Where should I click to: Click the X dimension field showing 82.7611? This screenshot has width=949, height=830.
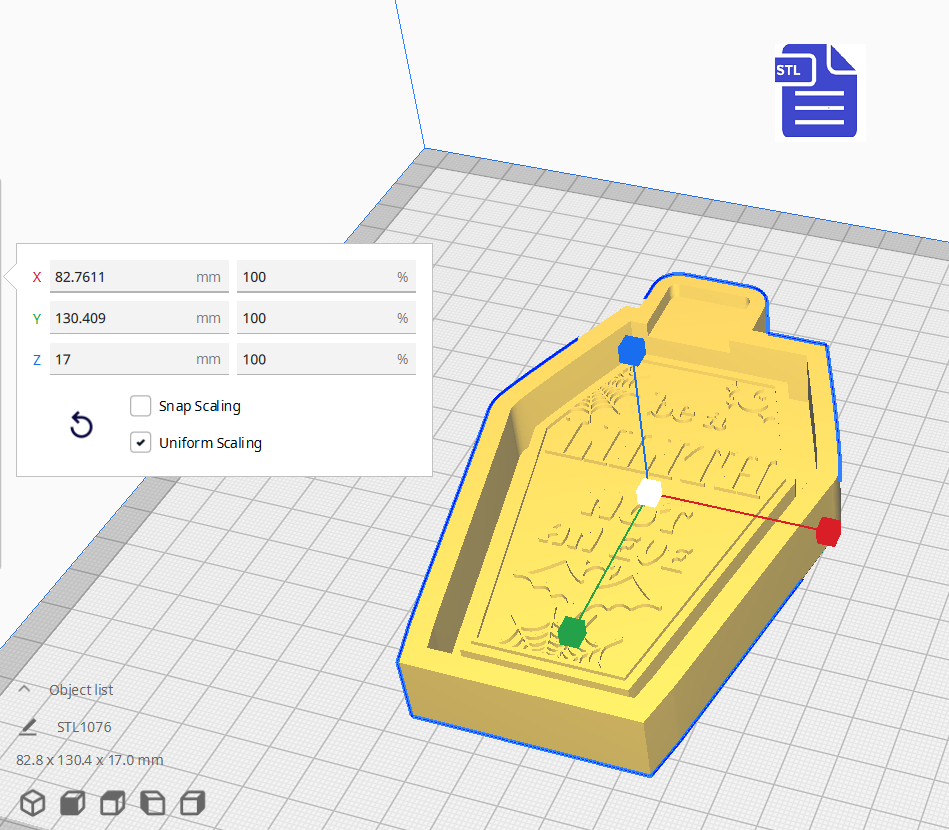point(138,276)
